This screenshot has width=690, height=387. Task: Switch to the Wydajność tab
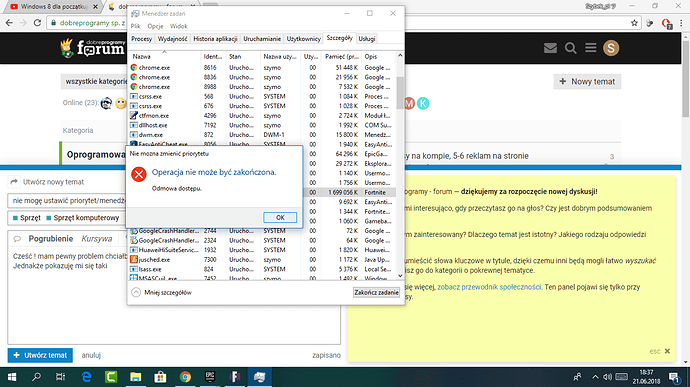click(x=172, y=39)
